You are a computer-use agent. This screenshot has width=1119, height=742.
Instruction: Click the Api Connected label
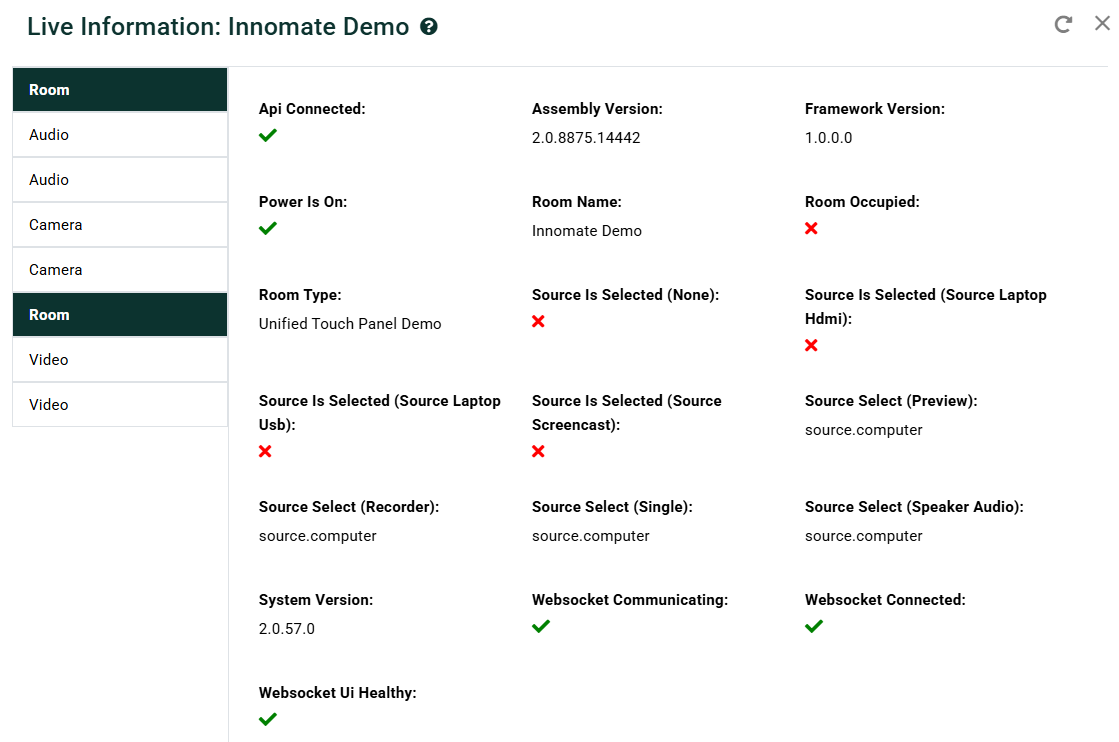point(312,109)
